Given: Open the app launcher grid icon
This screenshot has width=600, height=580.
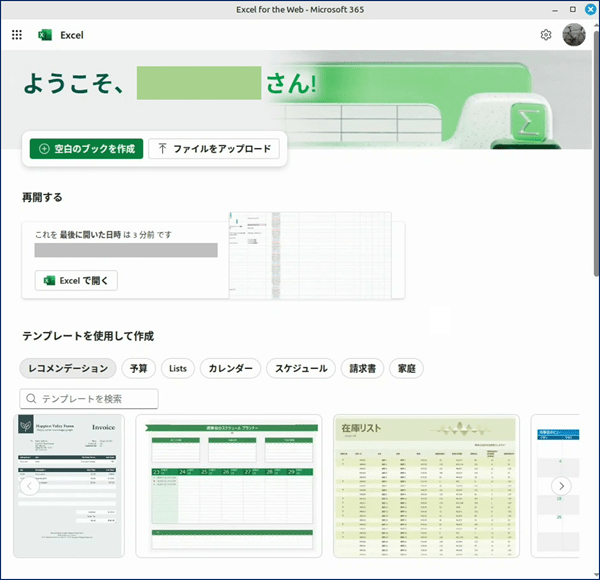Looking at the screenshot, I should coord(17,35).
